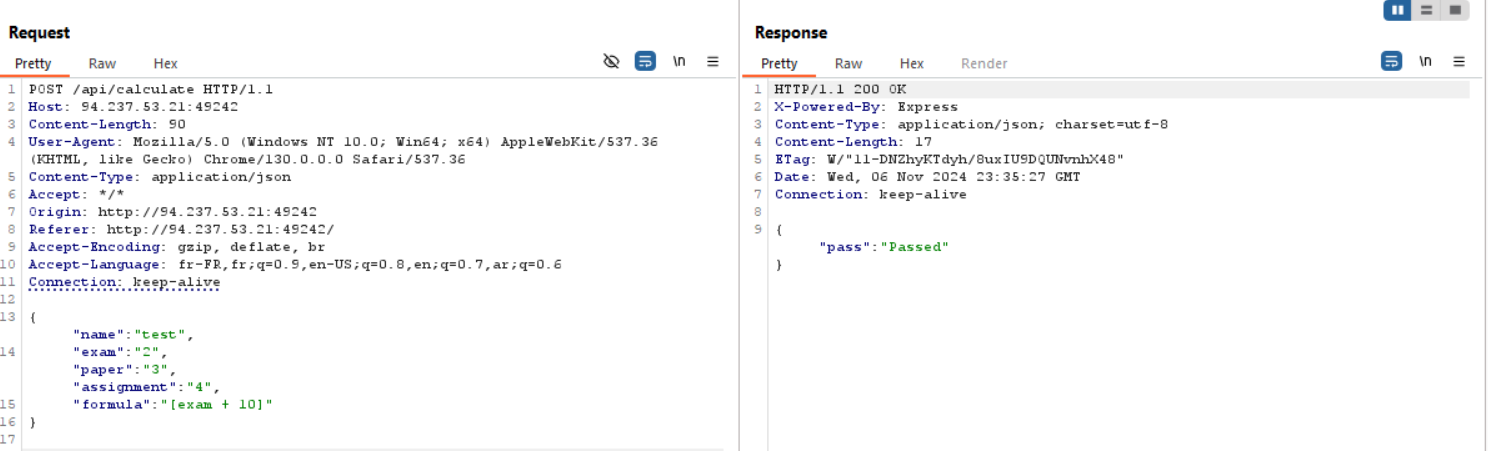The height and width of the screenshot is (451, 1488).
Task: Open the Raw tab in Request
Action: pyautogui.click(x=102, y=64)
